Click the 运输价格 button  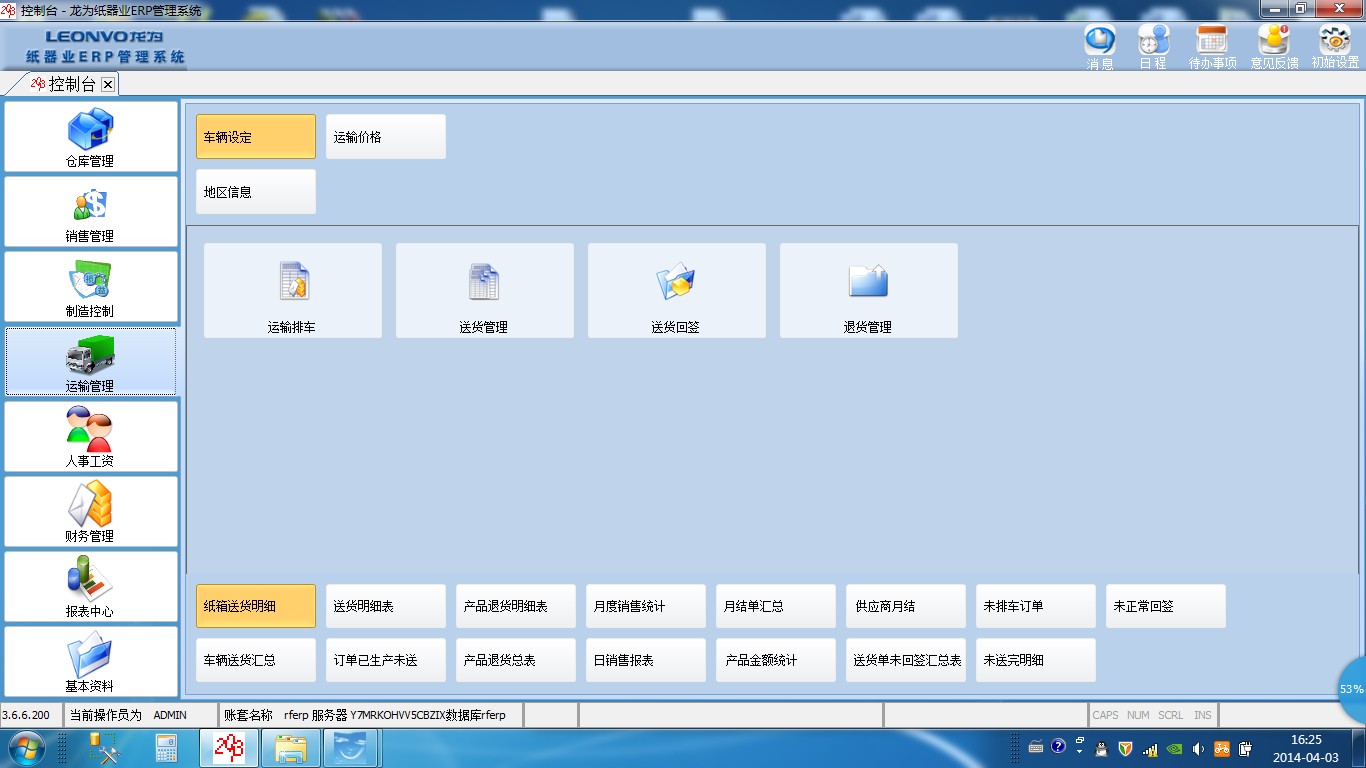(385, 137)
